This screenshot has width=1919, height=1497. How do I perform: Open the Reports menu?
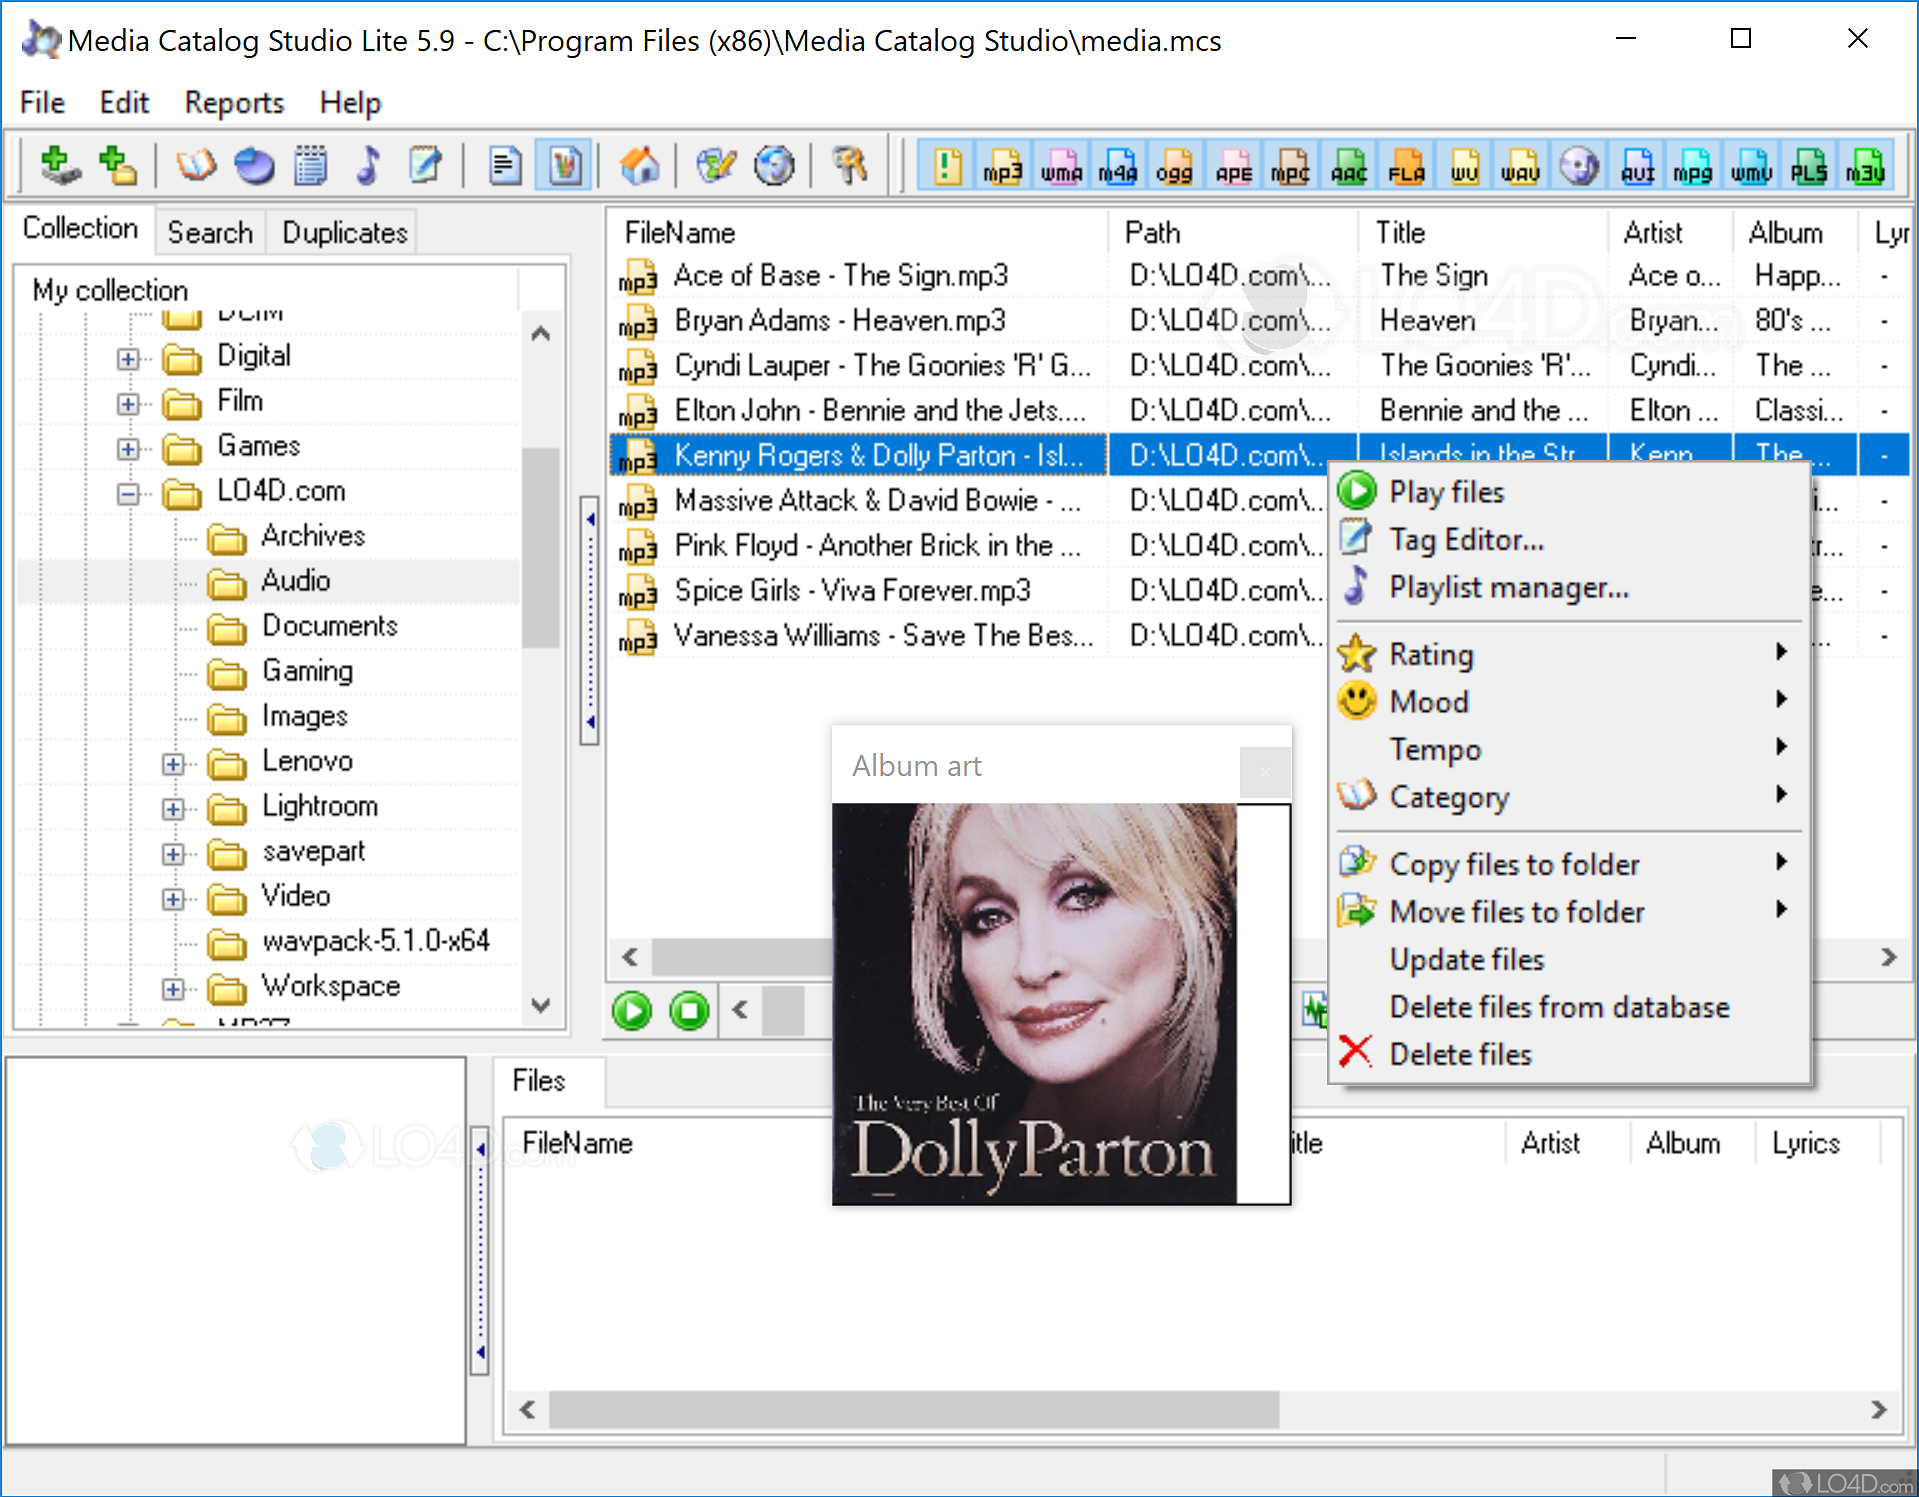point(234,102)
